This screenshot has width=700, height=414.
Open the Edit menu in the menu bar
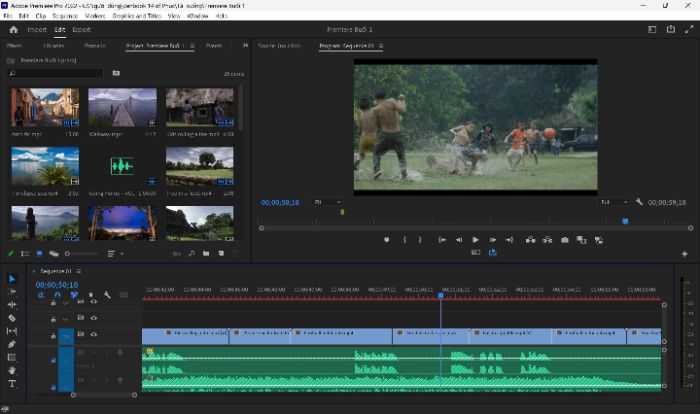[x=24, y=16]
